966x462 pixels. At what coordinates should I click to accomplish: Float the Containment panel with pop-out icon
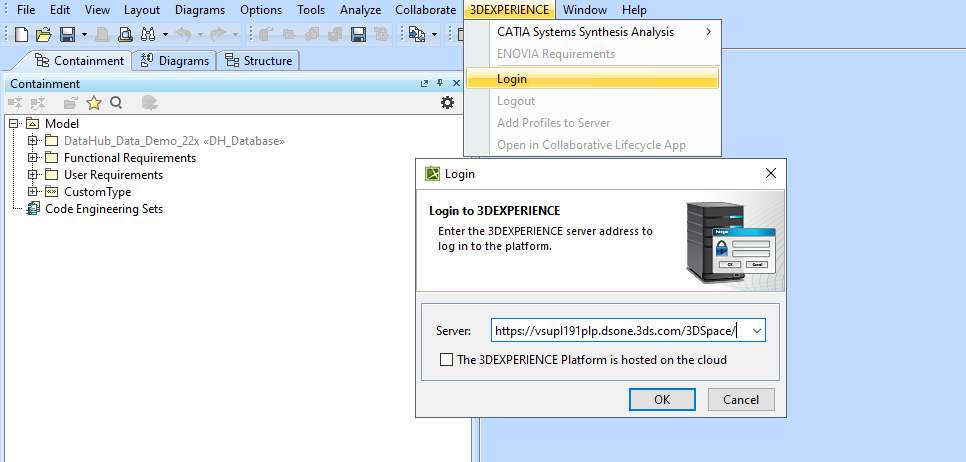(424, 83)
